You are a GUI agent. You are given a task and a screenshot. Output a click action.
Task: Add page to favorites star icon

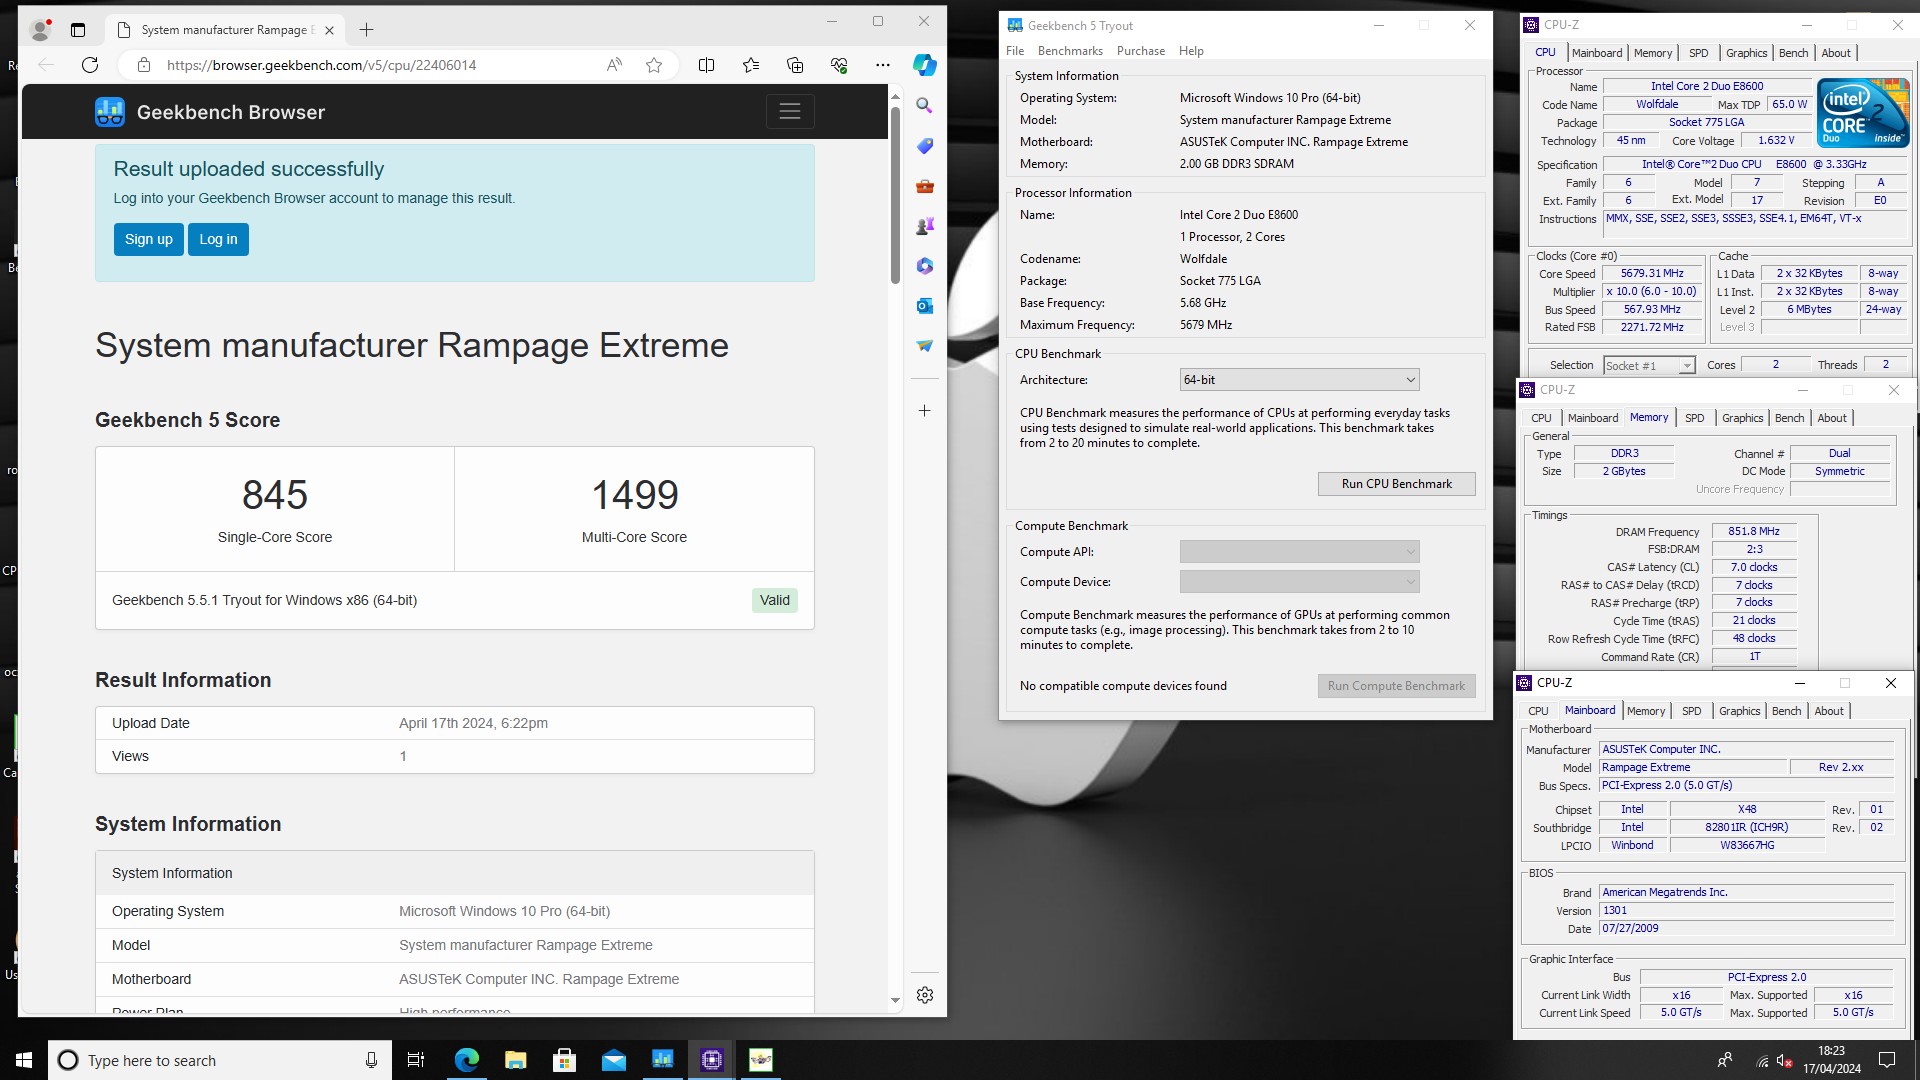click(654, 65)
